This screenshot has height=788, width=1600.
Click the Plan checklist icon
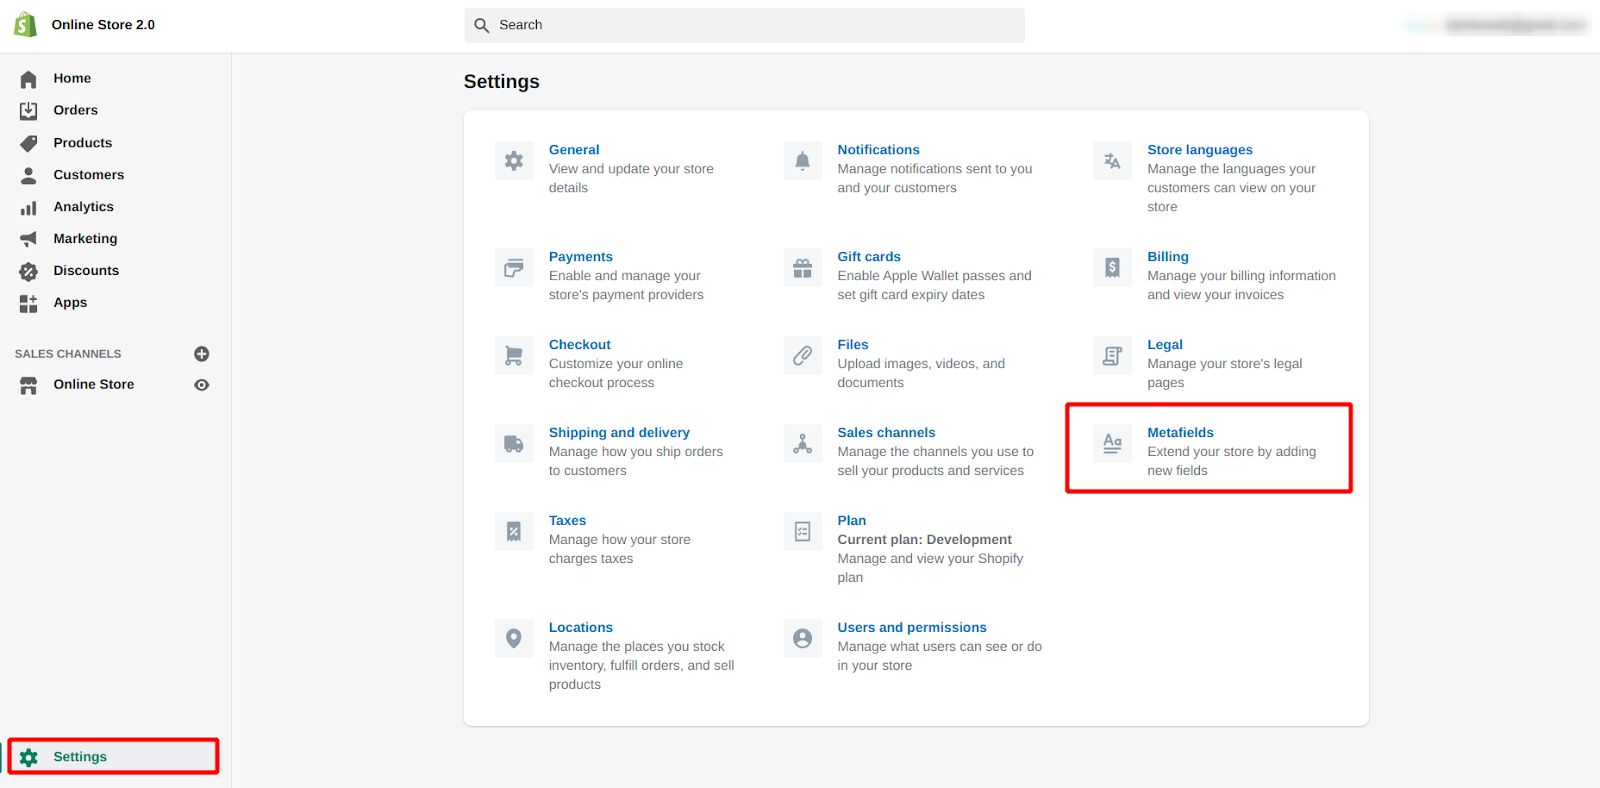(803, 532)
